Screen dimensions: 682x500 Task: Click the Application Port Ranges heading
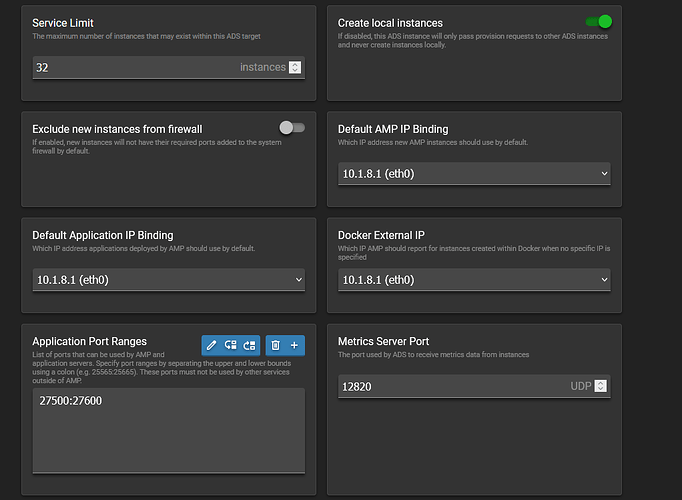tap(89, 342)
